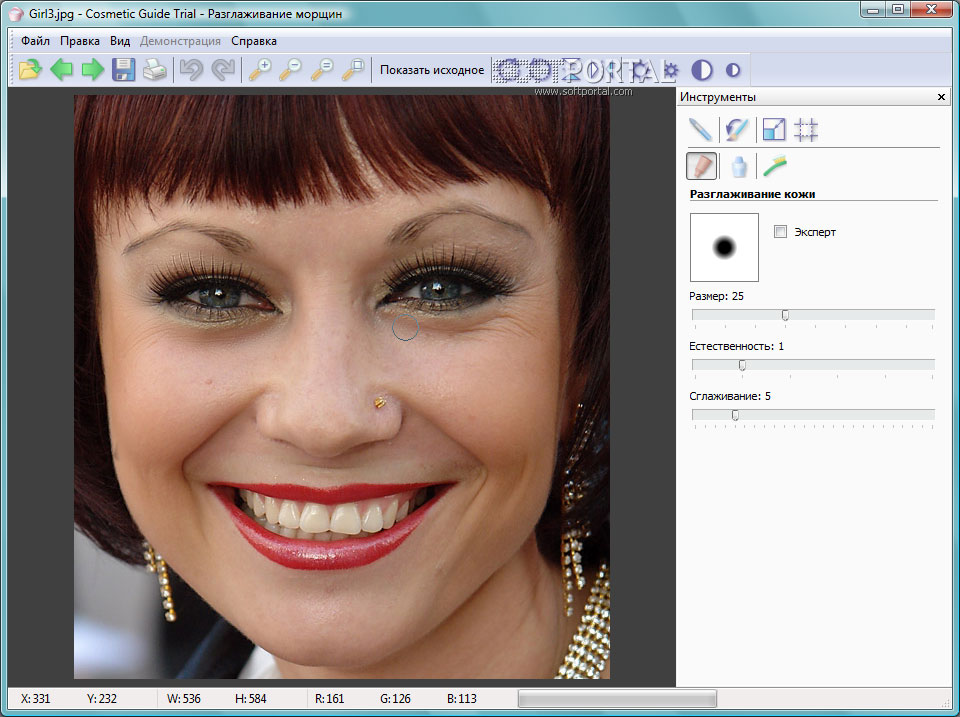Select the skin smoothing tube tool
Image resolution: width=960 pixels, height=717 pixels.
point(702,165)
